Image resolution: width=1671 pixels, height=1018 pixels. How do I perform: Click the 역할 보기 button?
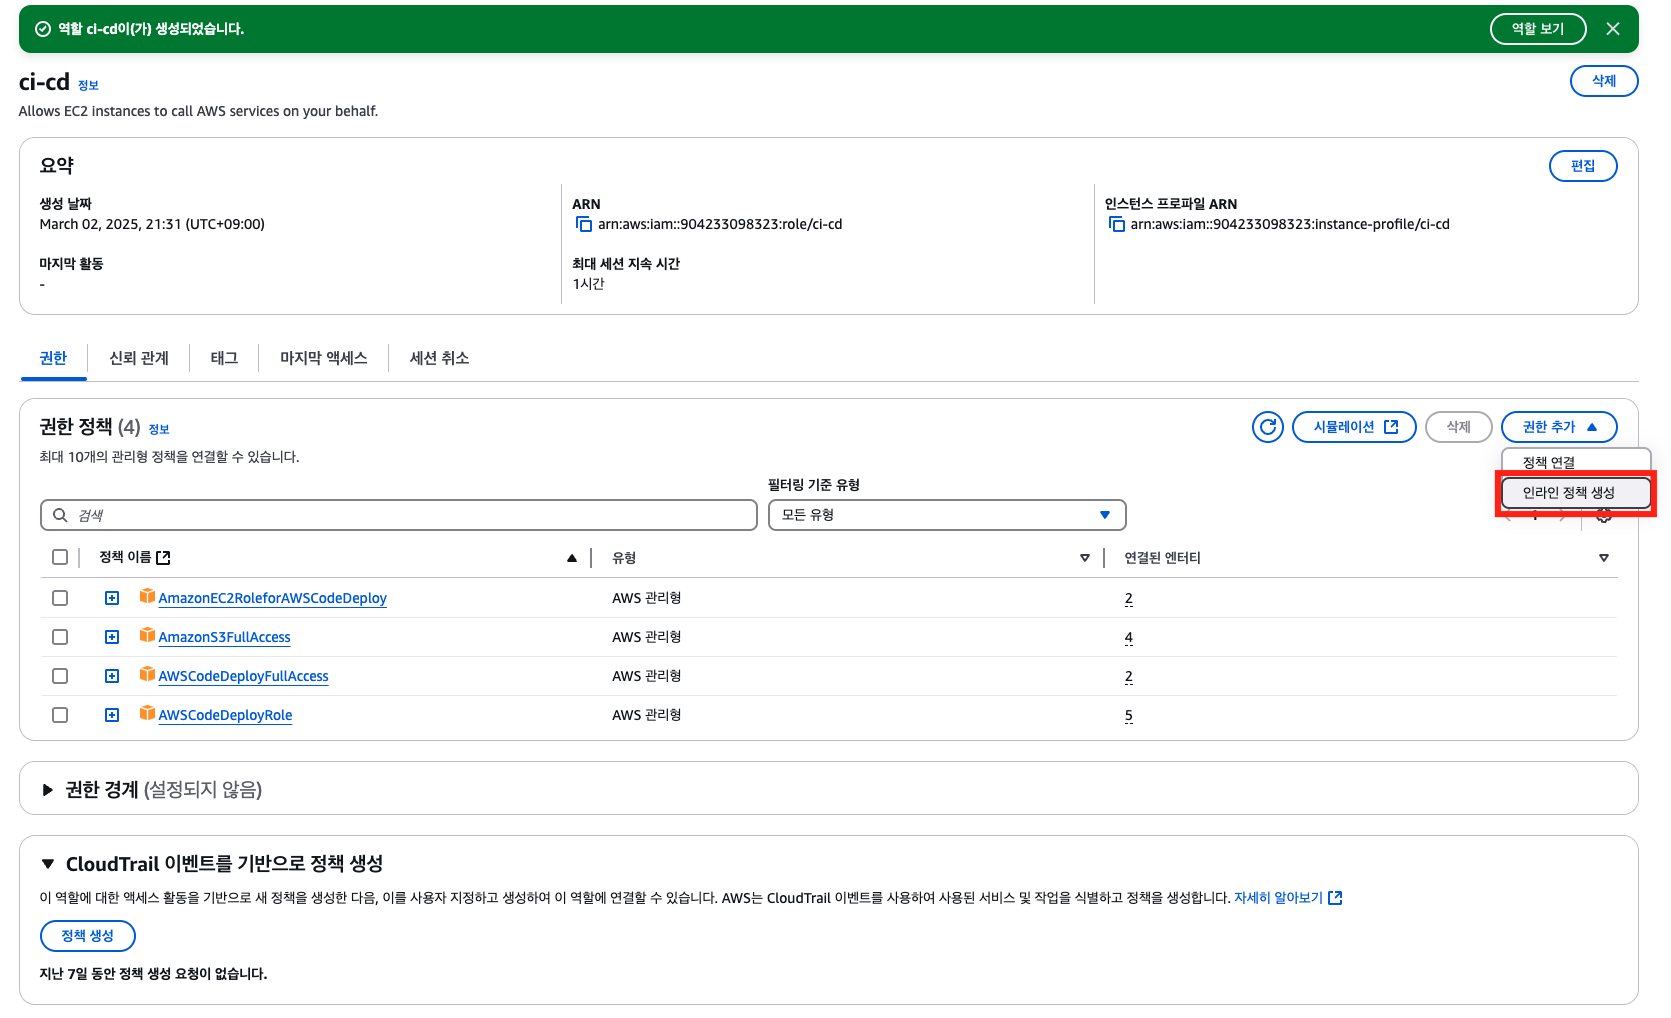pos(1538,29)
